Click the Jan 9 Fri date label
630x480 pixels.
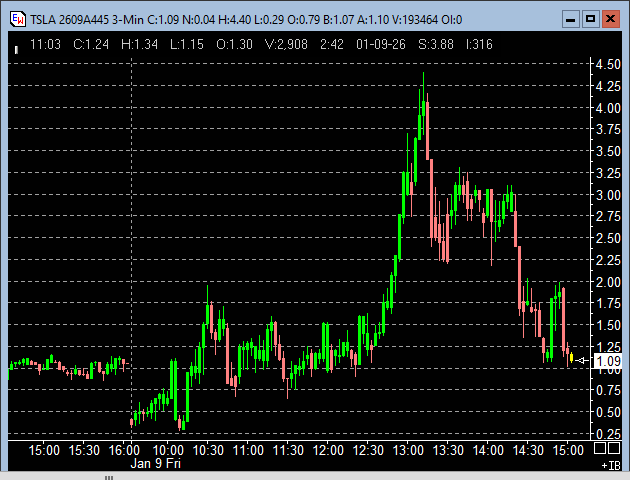(x=156, y=464)
